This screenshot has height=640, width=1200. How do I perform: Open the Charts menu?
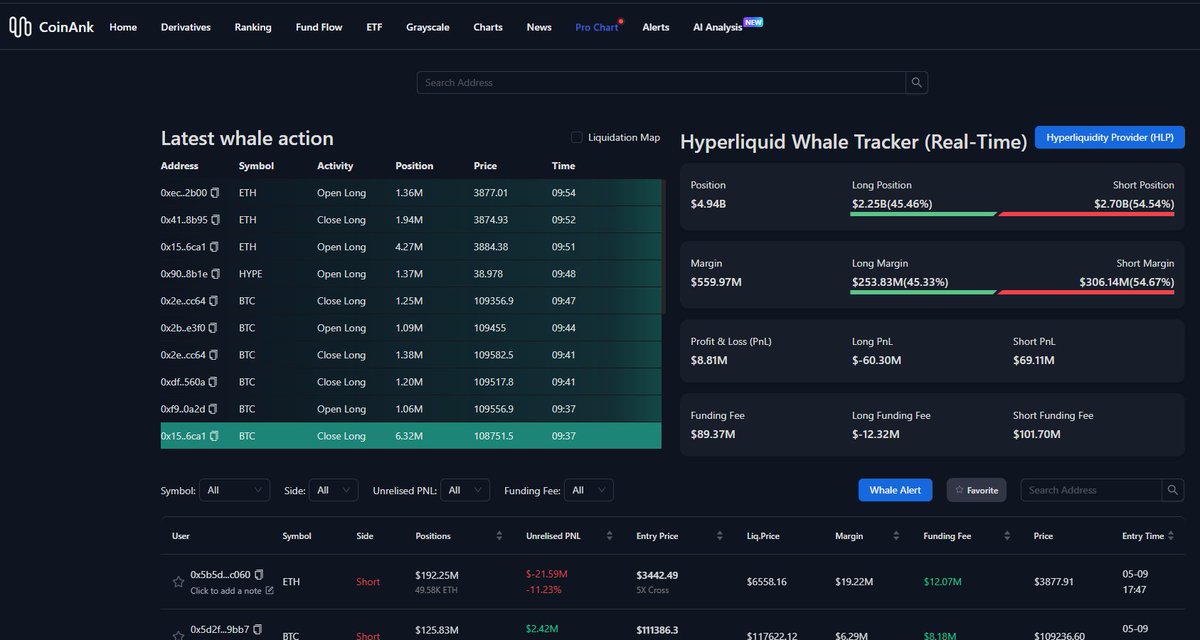pyautogui.click(x=488, y=27)
